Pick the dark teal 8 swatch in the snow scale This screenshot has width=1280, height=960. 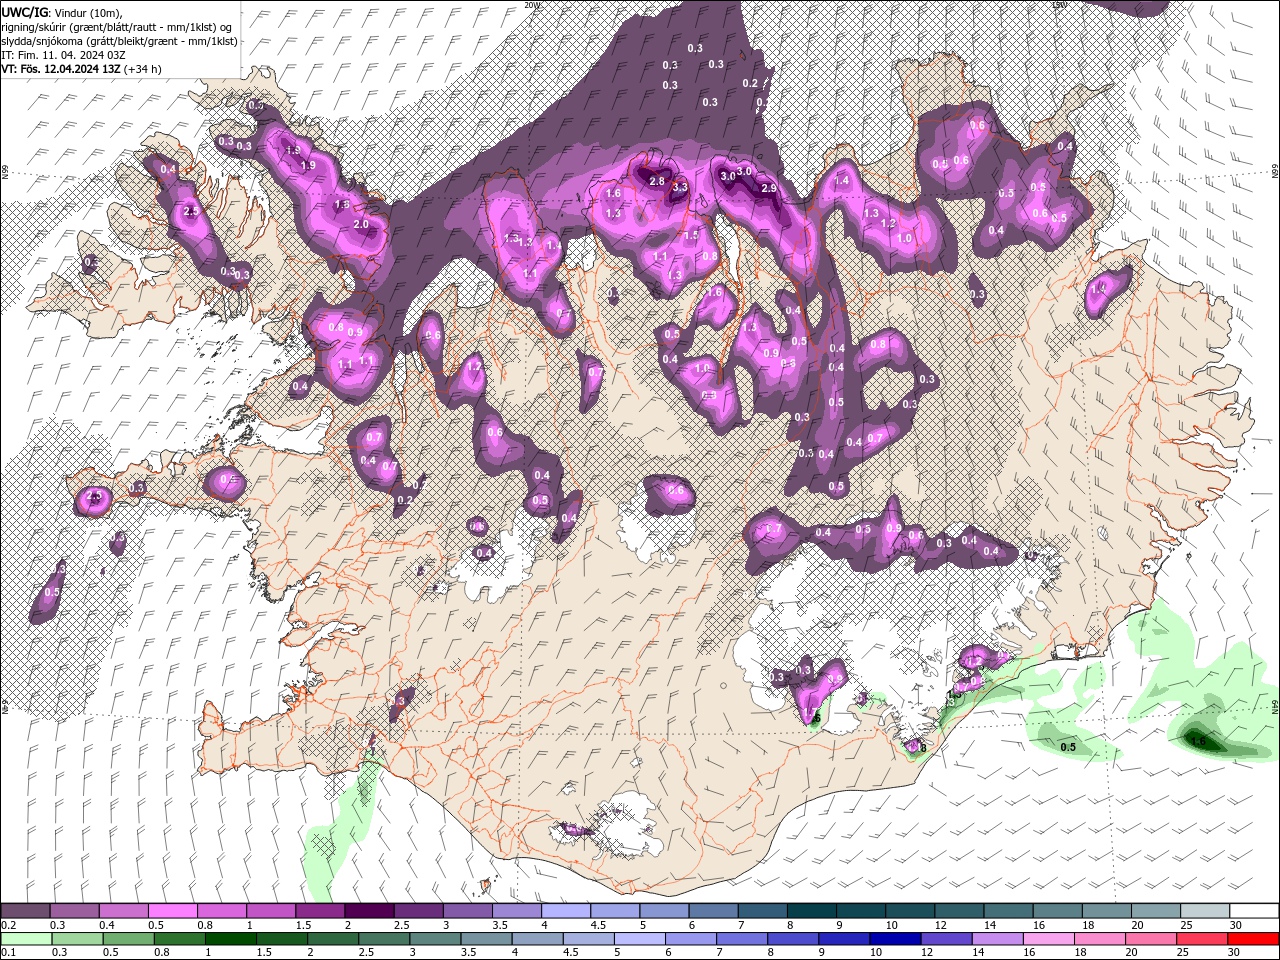[x=813, y=911]
